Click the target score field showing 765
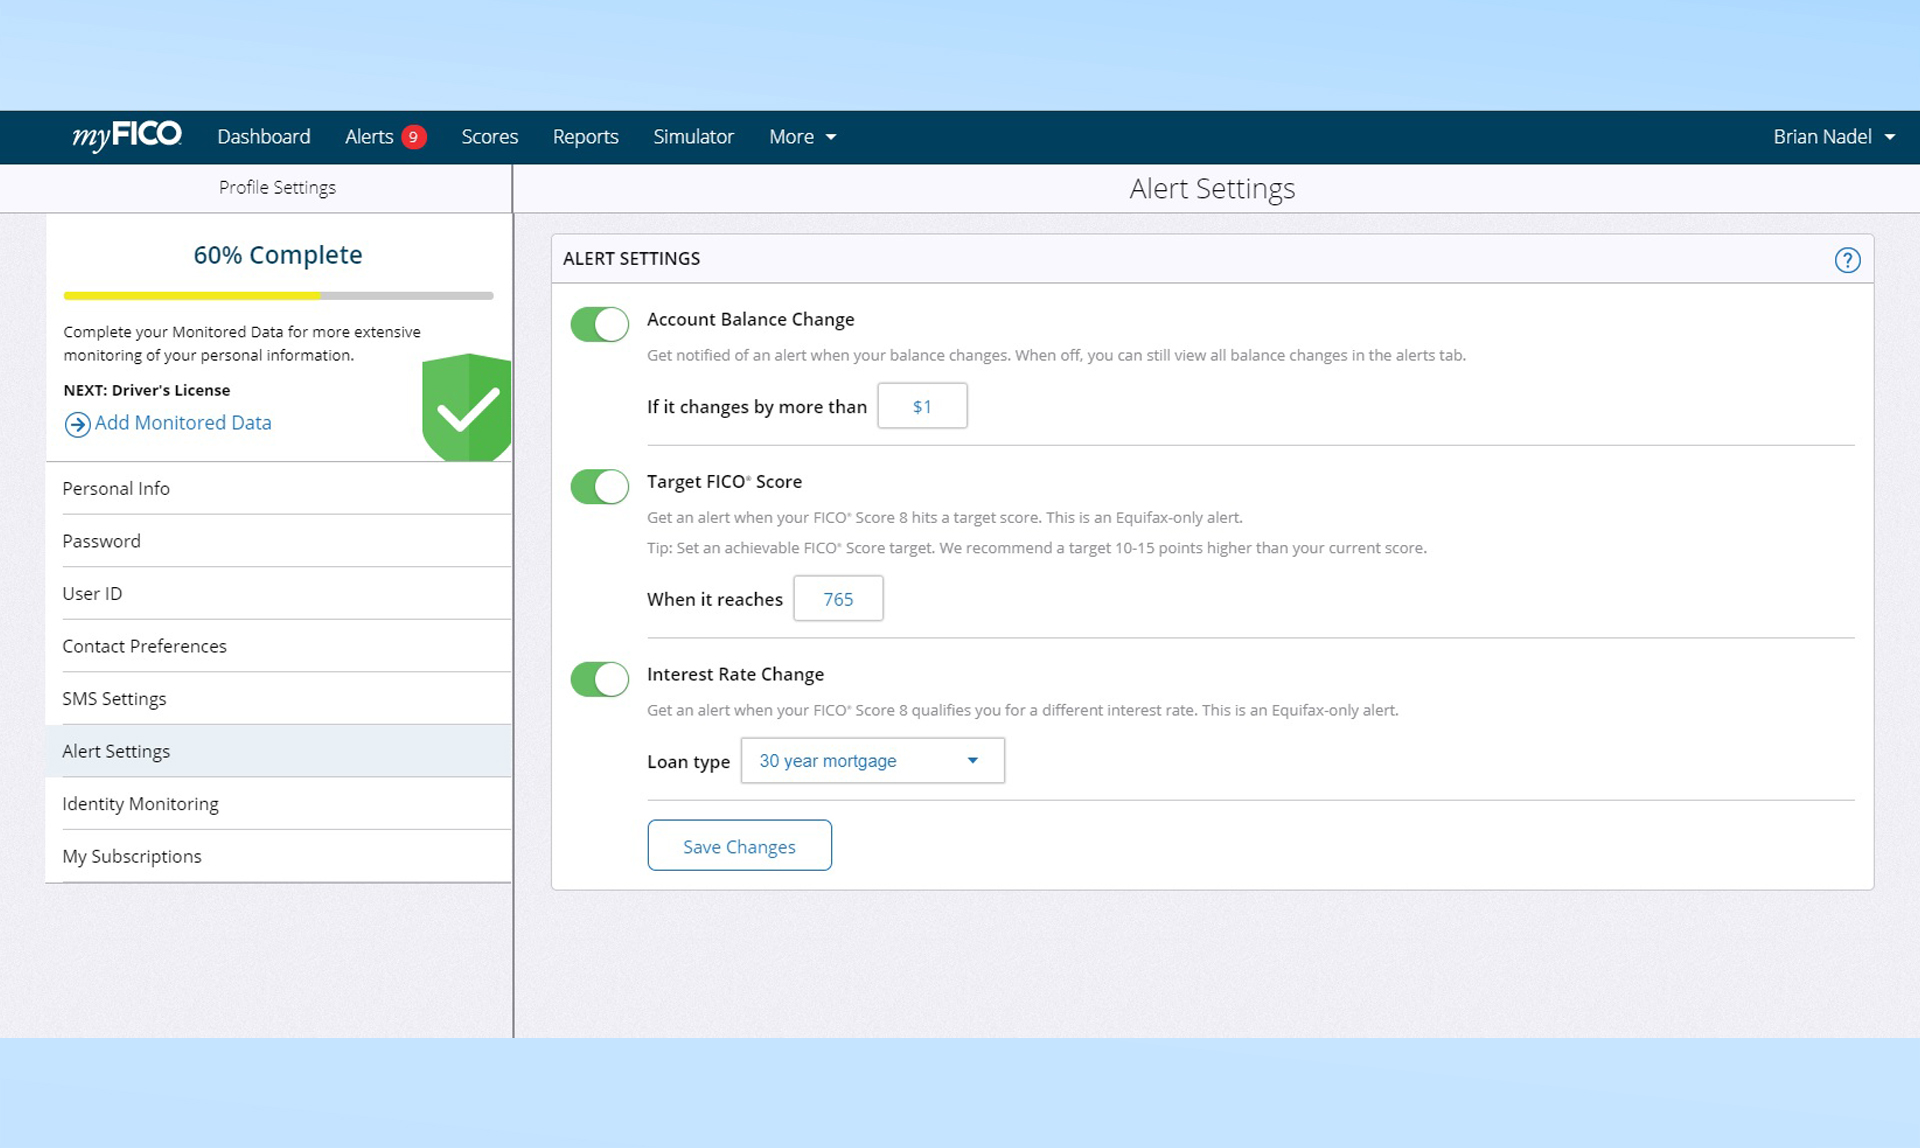Viewport: 1920px width, 1148px height. pyautogui.click(x=838, y=598)
